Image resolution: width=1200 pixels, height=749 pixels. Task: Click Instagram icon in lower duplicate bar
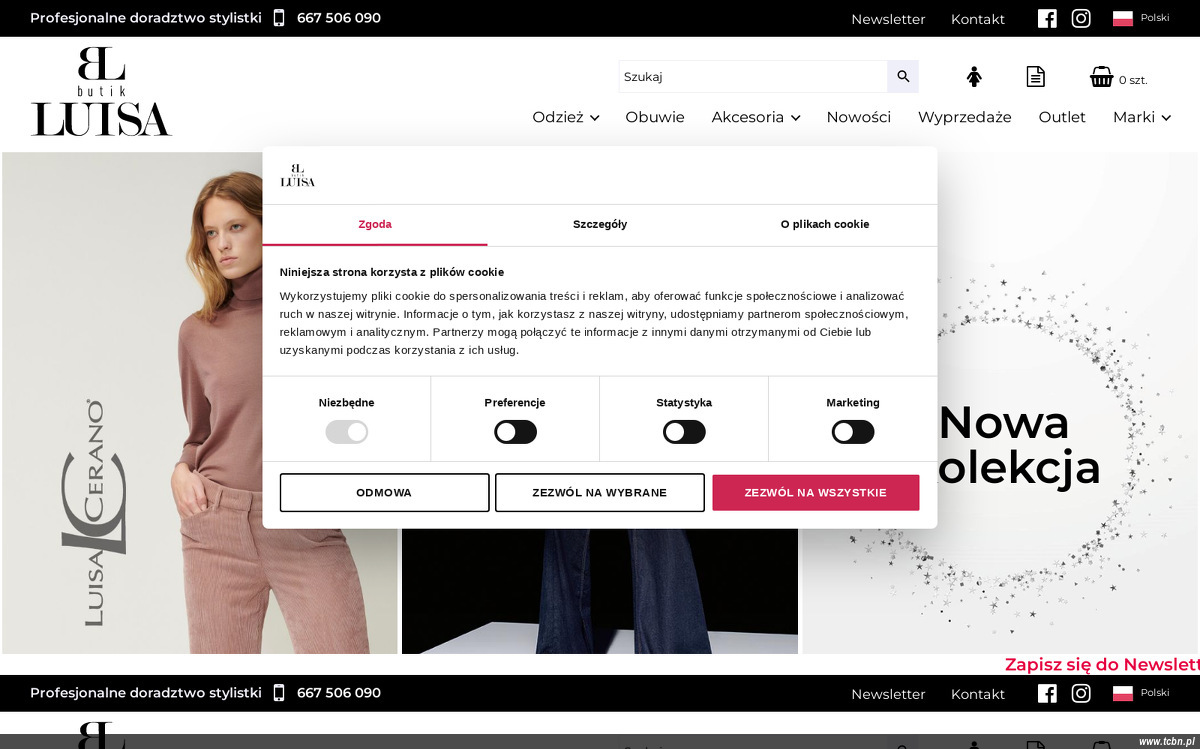pyautogui.click(x=1081, y=693)
